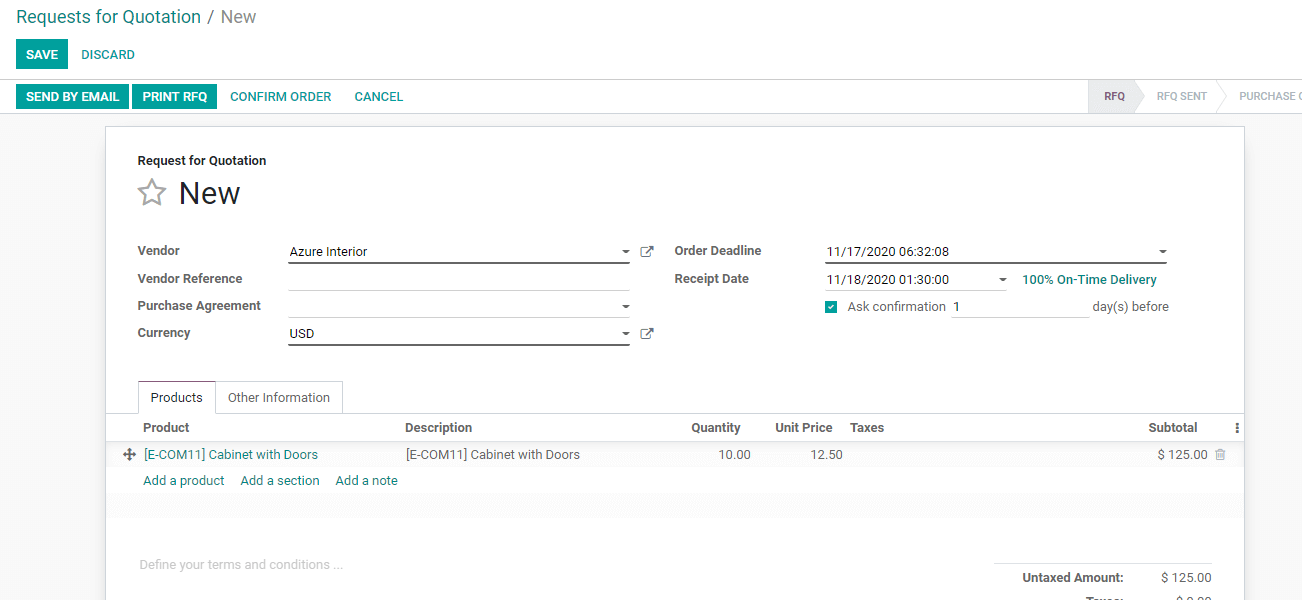Open column options kebab menu
1302x600 pixels.
point(1237,428)
